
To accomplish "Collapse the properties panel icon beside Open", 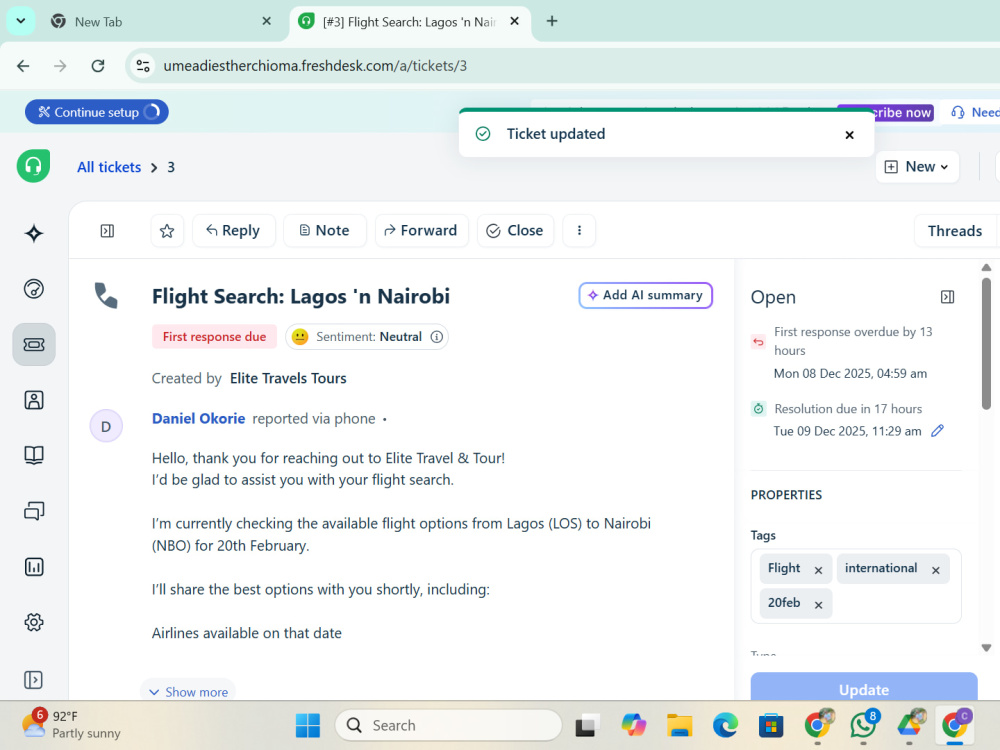I will [948, 297].
